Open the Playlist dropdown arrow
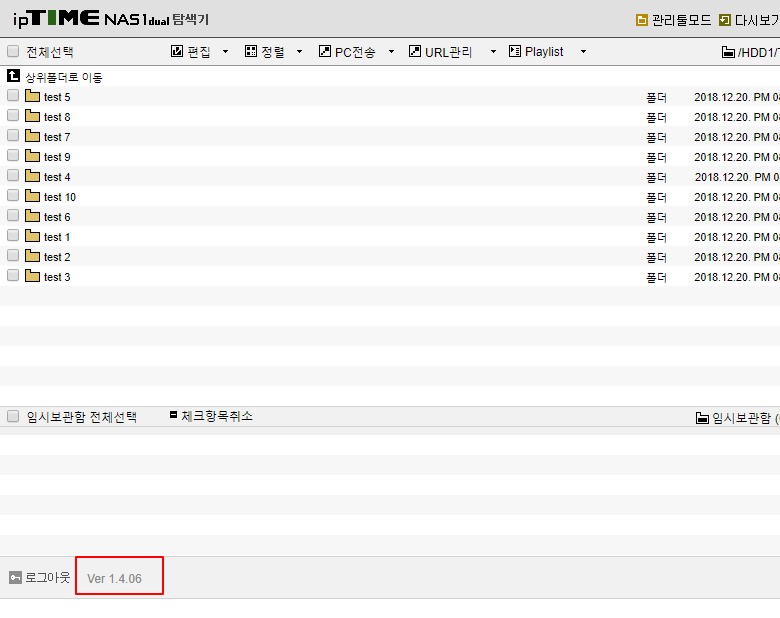 [x=584, y=51]
